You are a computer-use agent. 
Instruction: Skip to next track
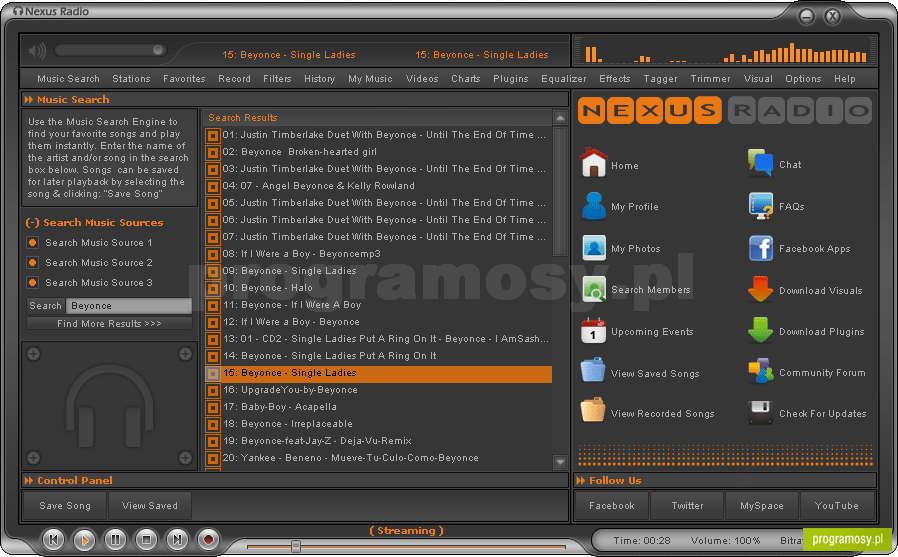tap(177, 539)
